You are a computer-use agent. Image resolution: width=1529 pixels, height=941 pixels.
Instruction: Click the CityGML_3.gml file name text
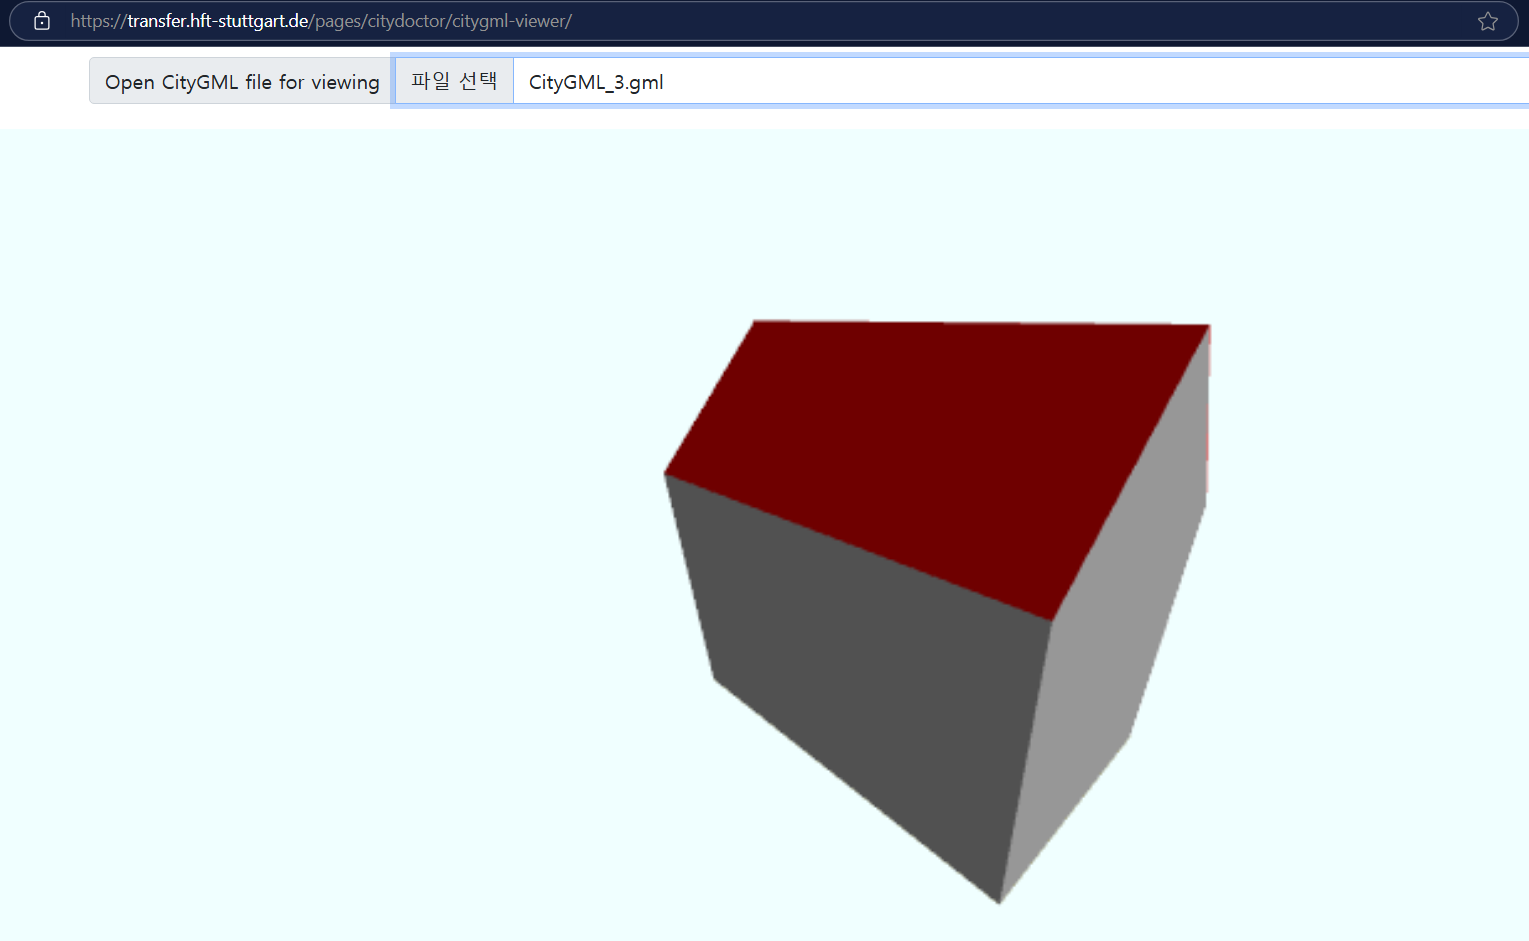pos(596,82)
